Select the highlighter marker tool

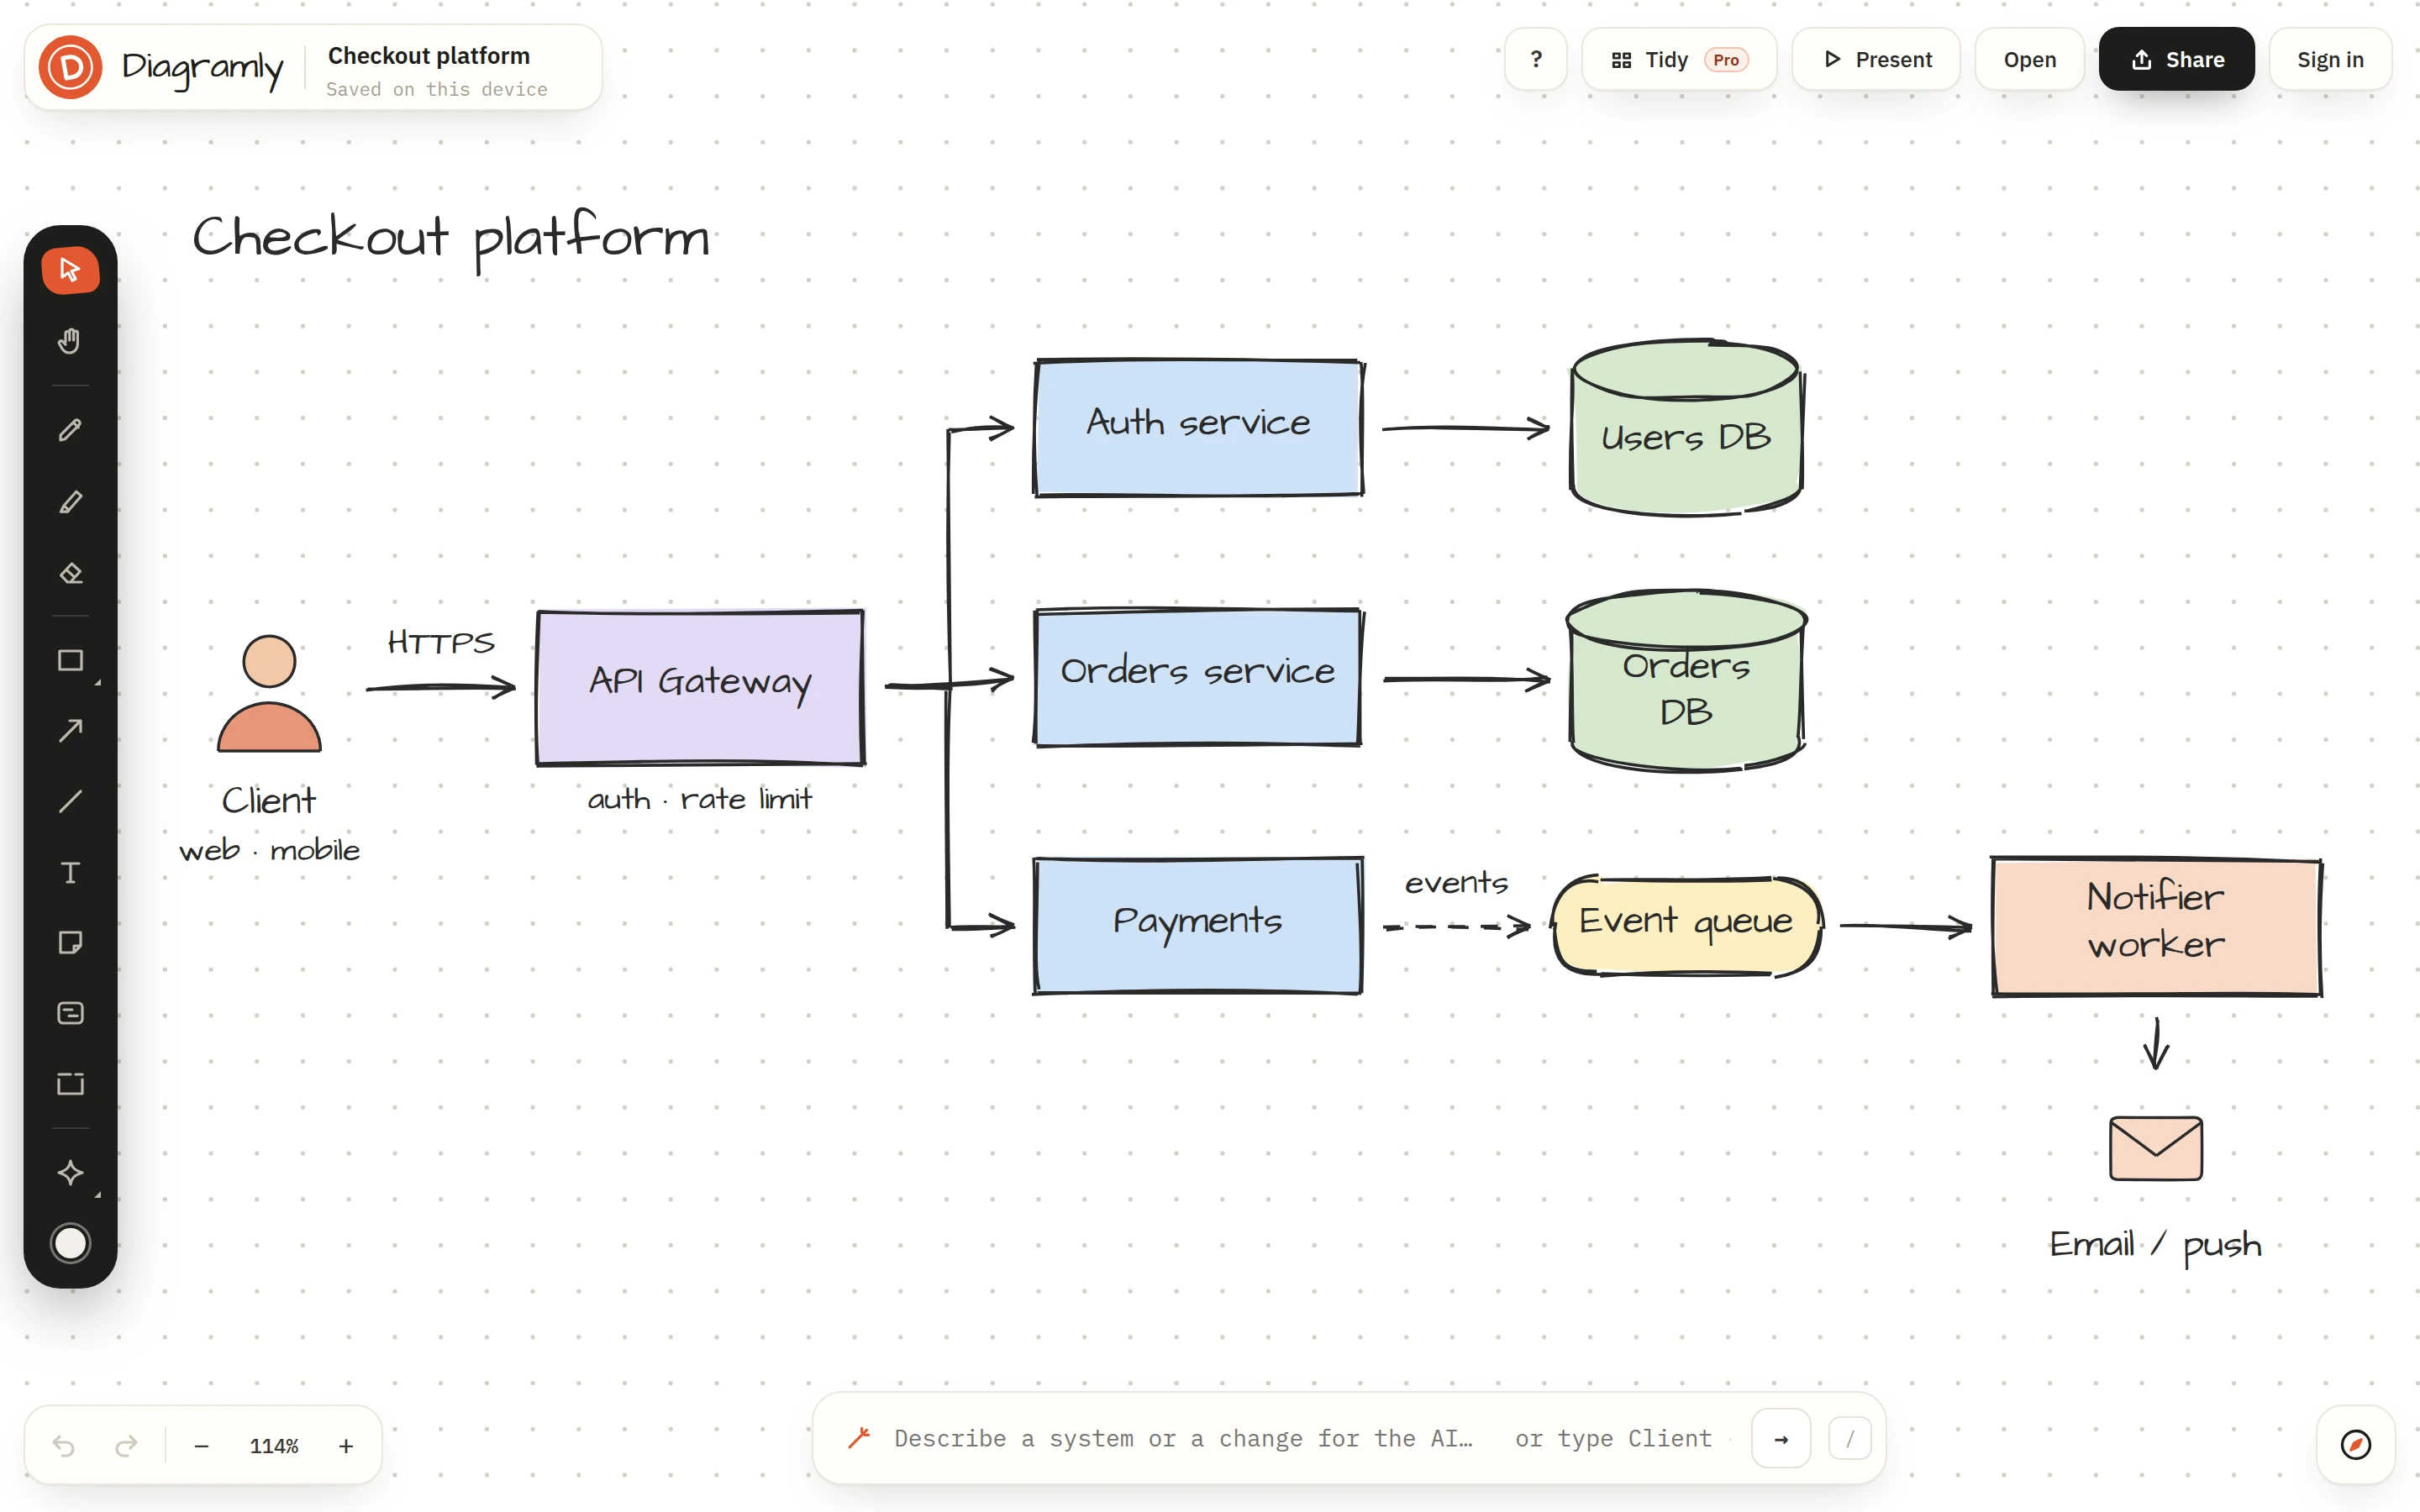pos(70,502)
